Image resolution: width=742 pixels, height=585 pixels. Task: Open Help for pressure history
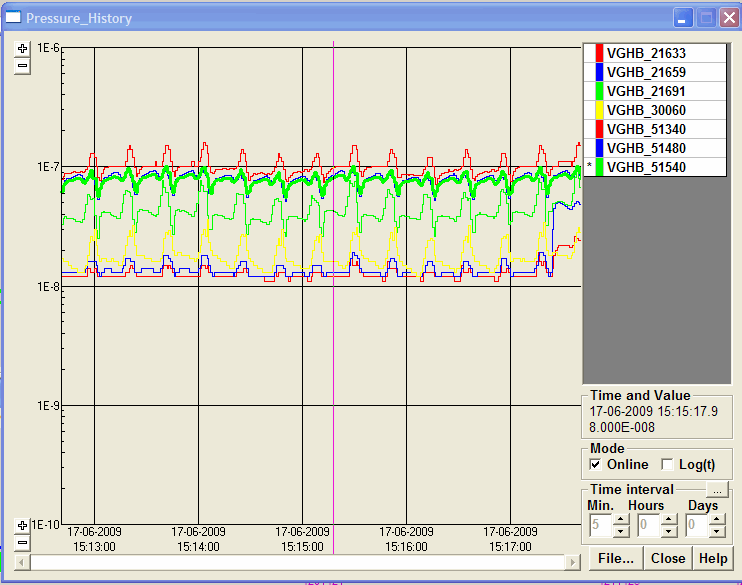pyautogui.click(x=713, y=558)
